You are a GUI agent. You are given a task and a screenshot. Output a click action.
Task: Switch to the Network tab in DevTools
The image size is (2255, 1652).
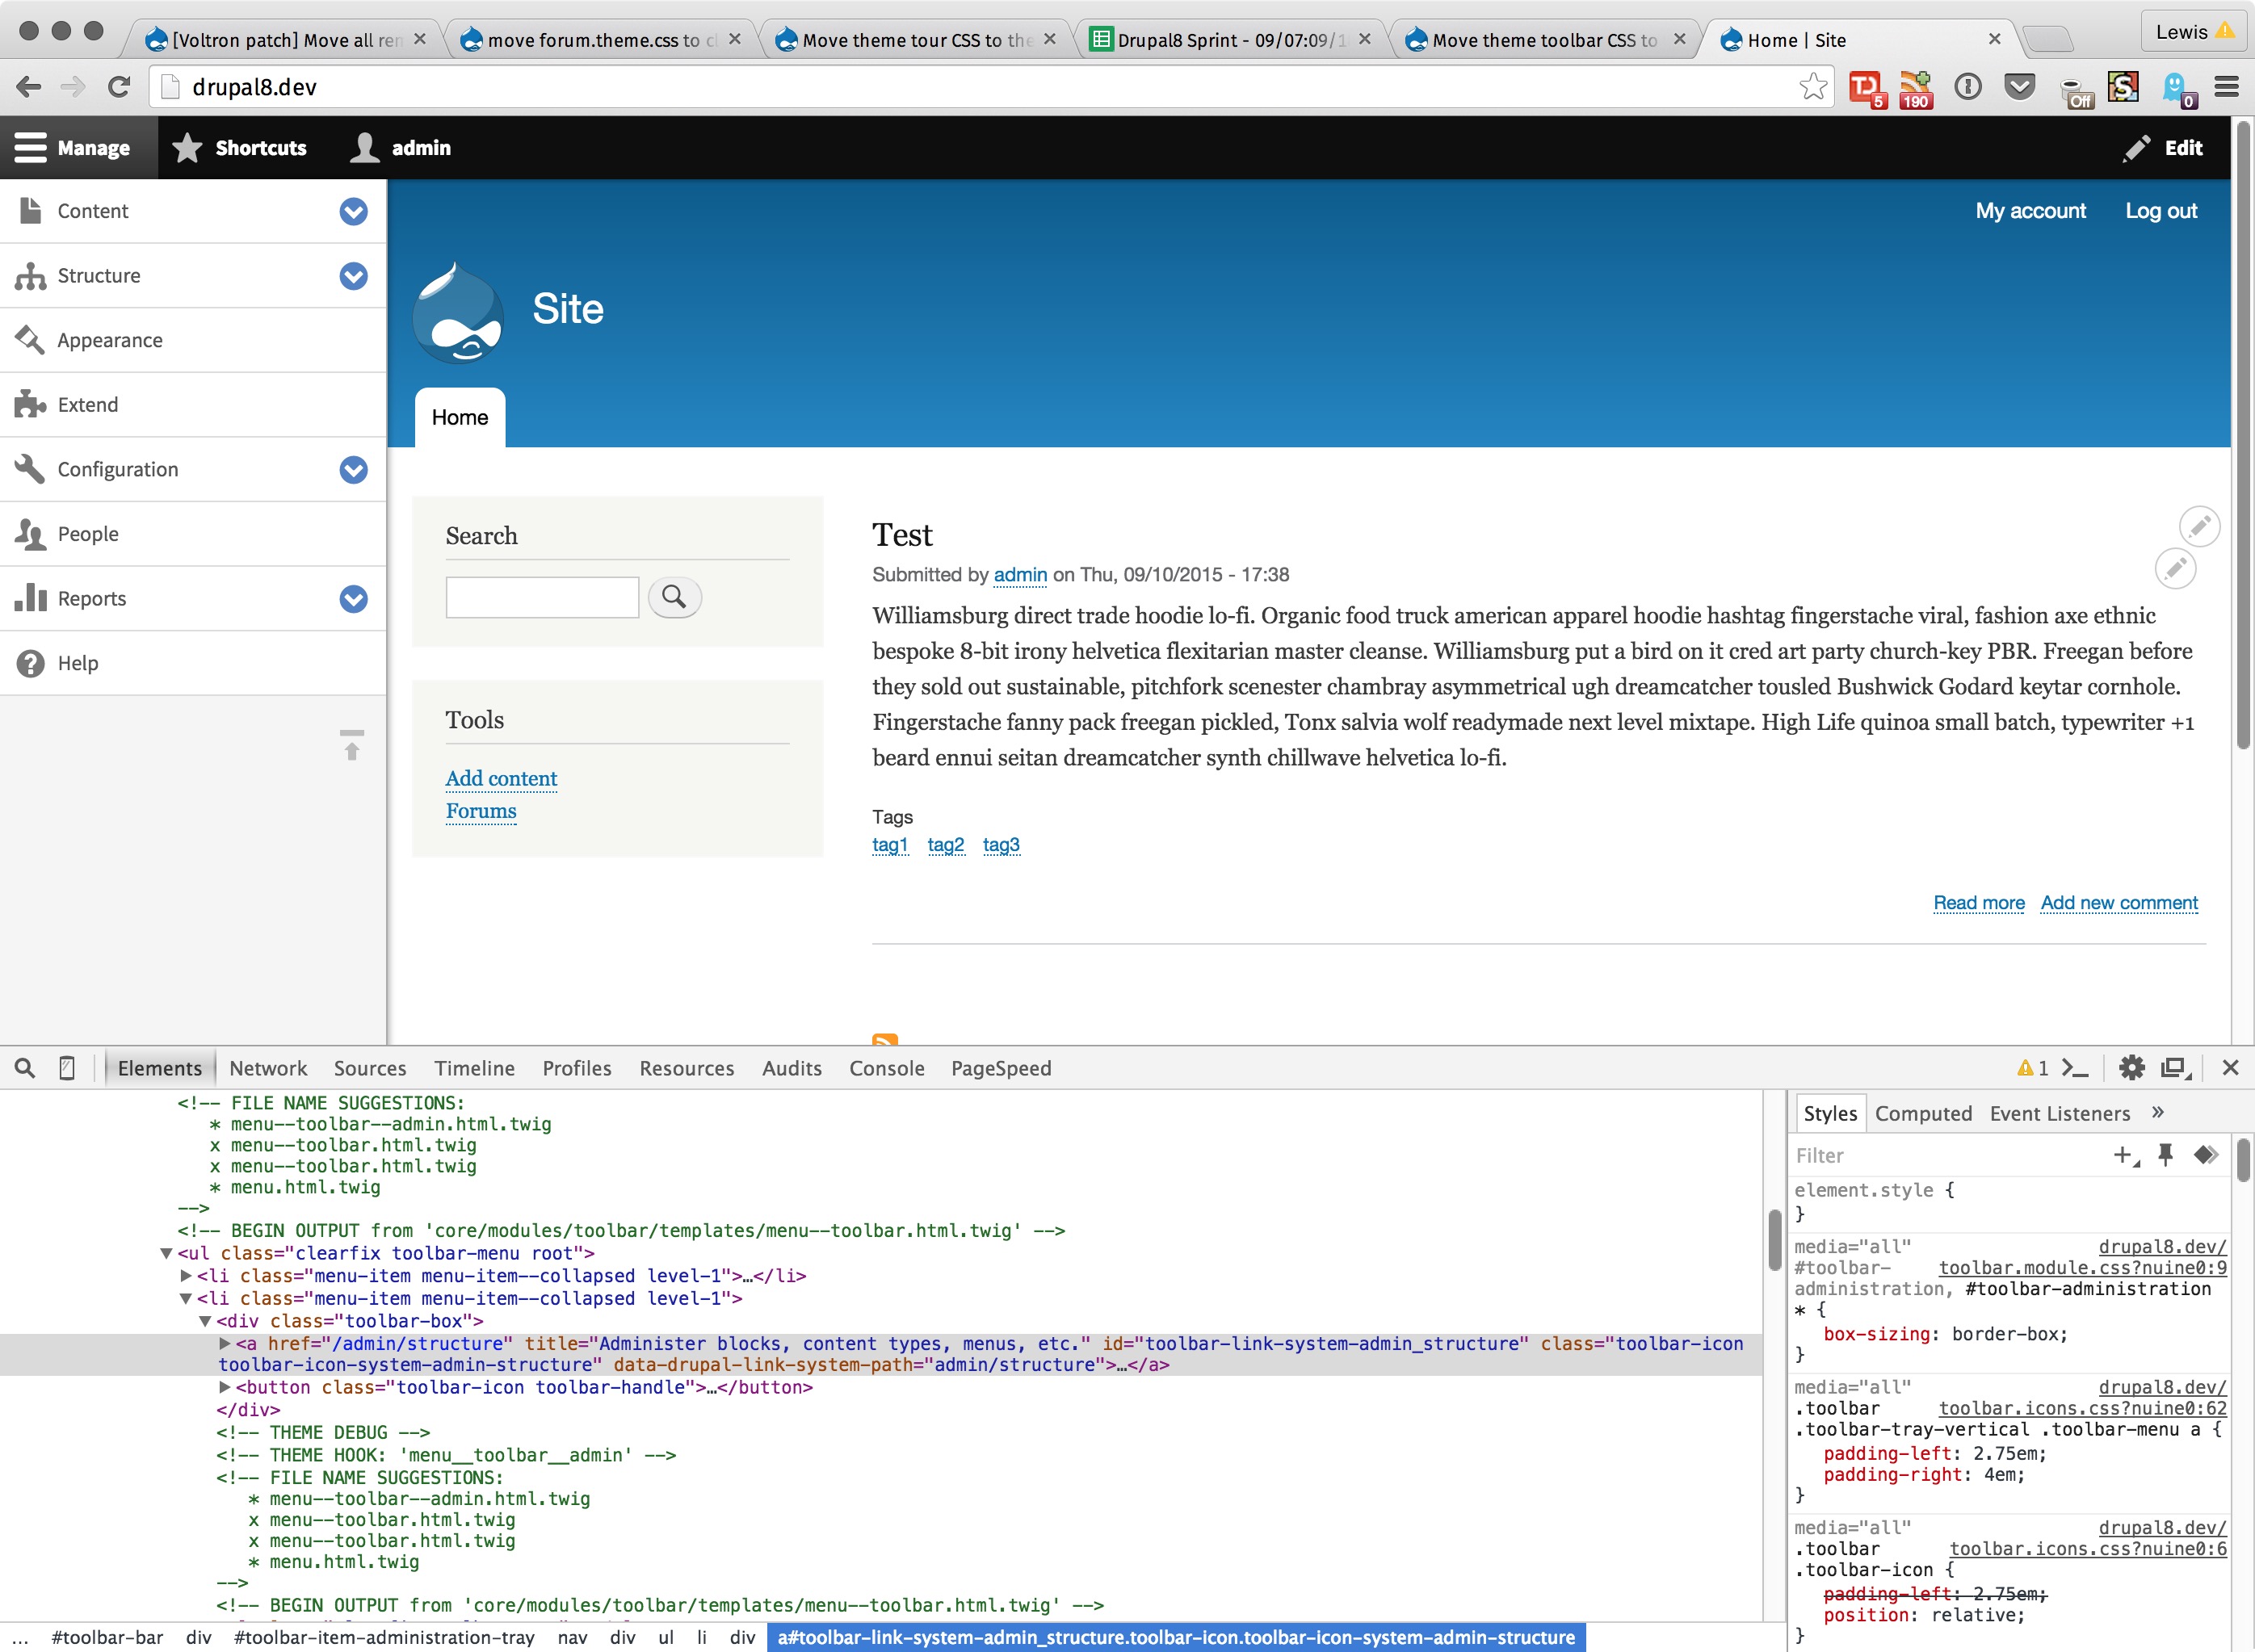[267, 1068]
